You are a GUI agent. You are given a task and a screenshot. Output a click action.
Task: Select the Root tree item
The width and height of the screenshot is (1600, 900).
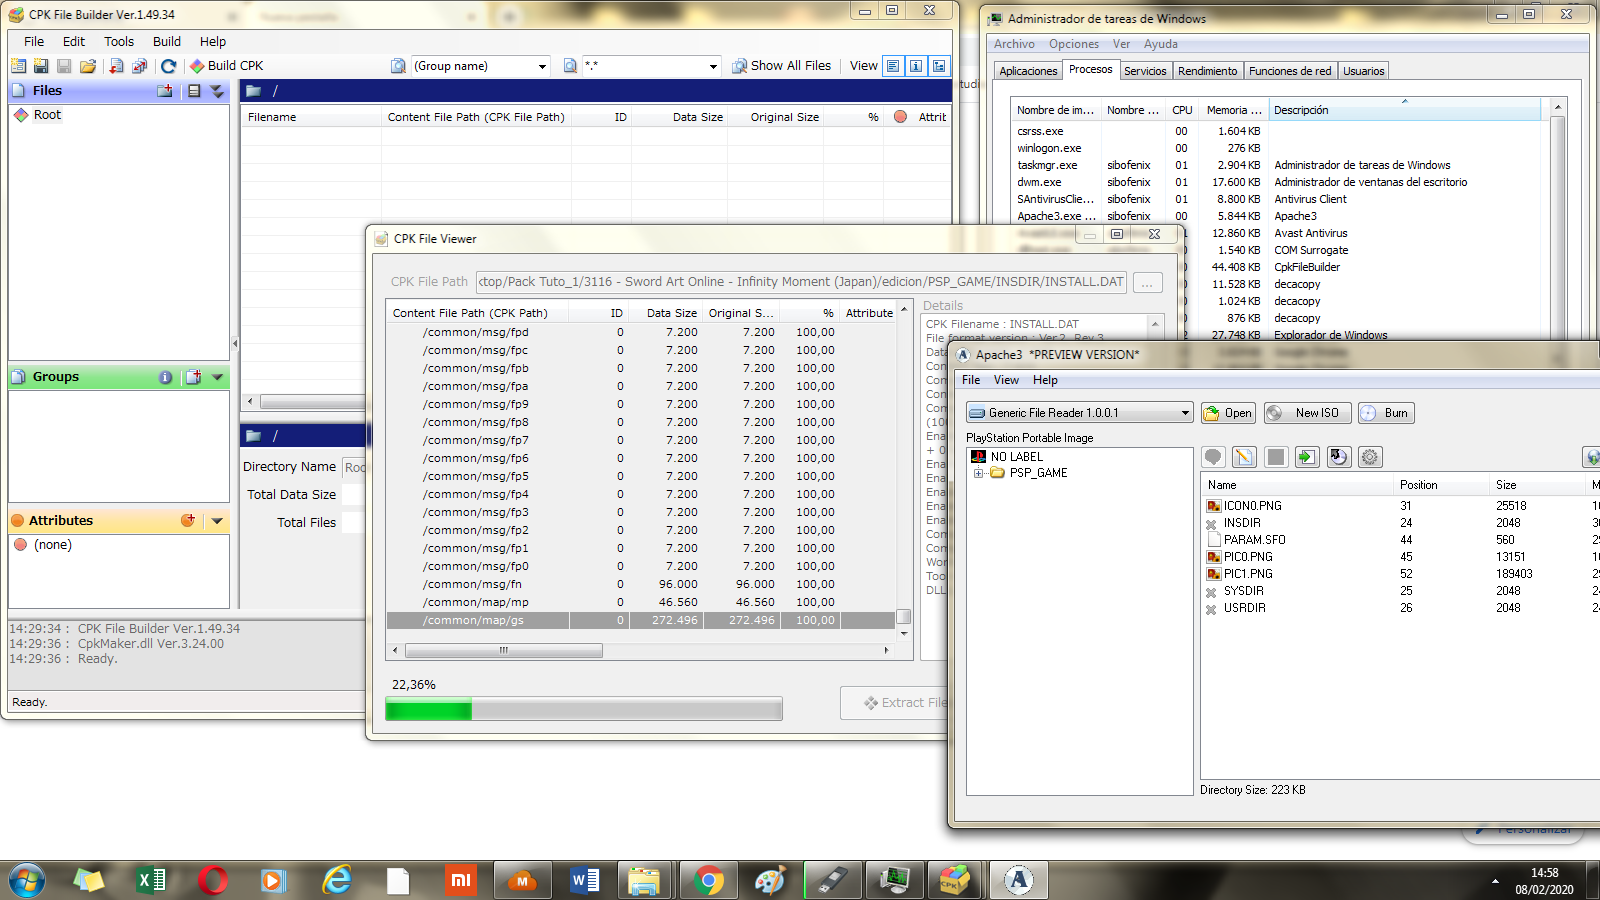point(47,115)
